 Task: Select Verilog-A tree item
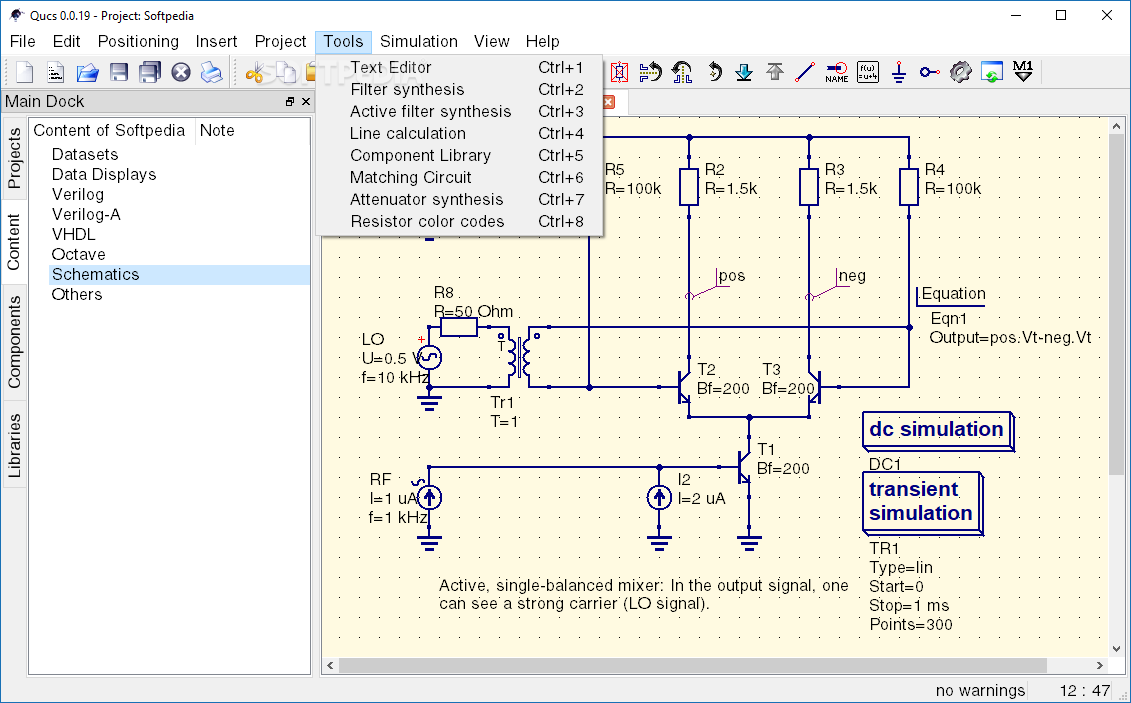[x=87, y=214]
